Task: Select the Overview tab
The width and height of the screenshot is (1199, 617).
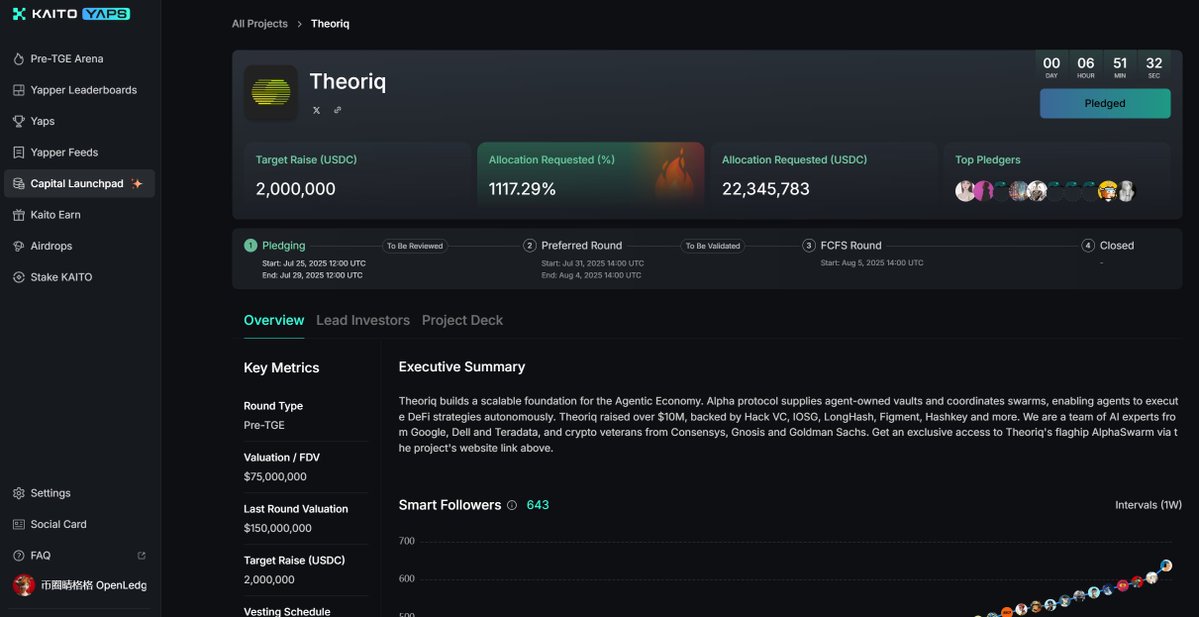Action: (274, 320)
